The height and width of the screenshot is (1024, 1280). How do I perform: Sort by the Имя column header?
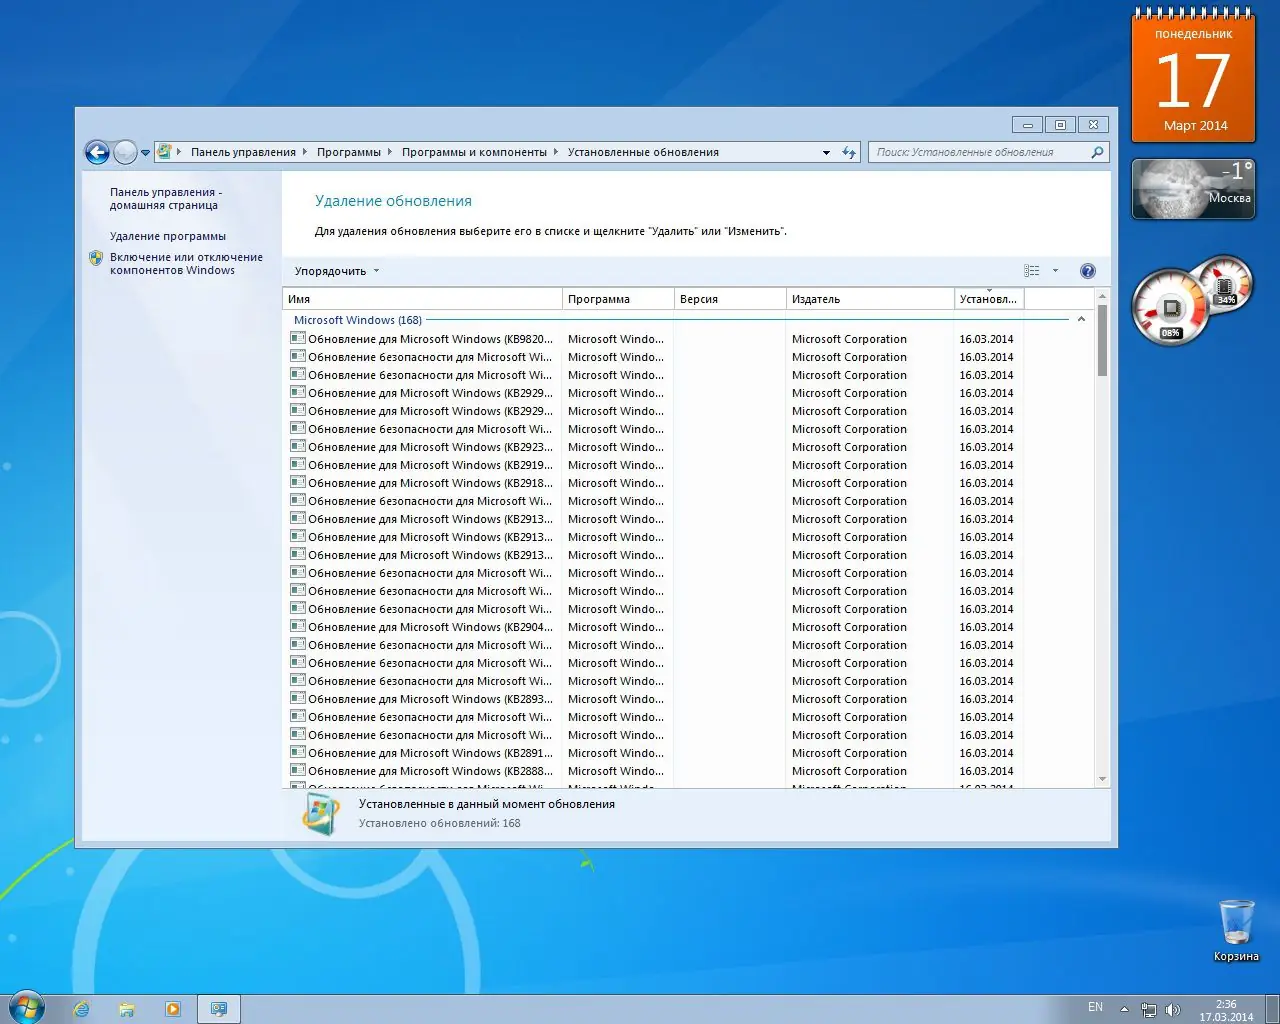pos(423,299)
